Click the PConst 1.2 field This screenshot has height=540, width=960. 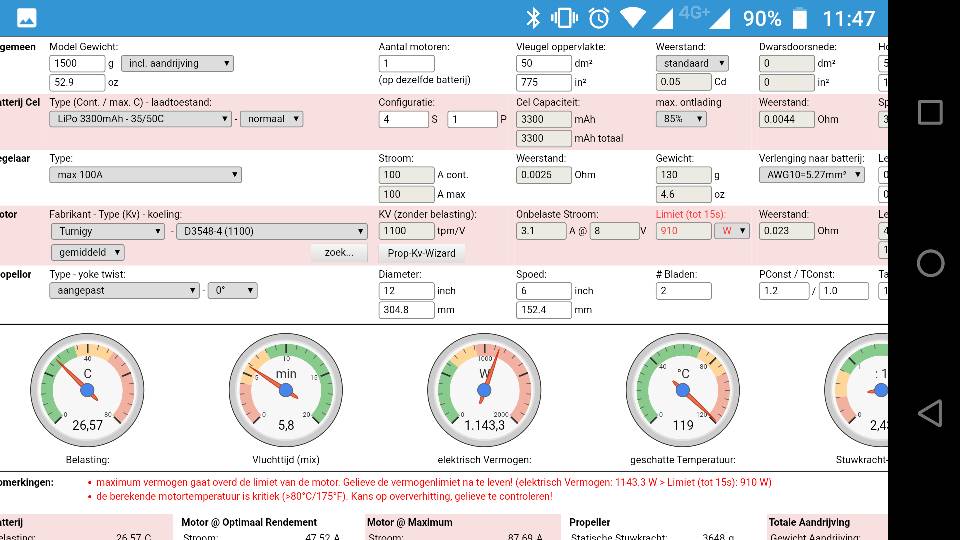[x=784, y=290]
